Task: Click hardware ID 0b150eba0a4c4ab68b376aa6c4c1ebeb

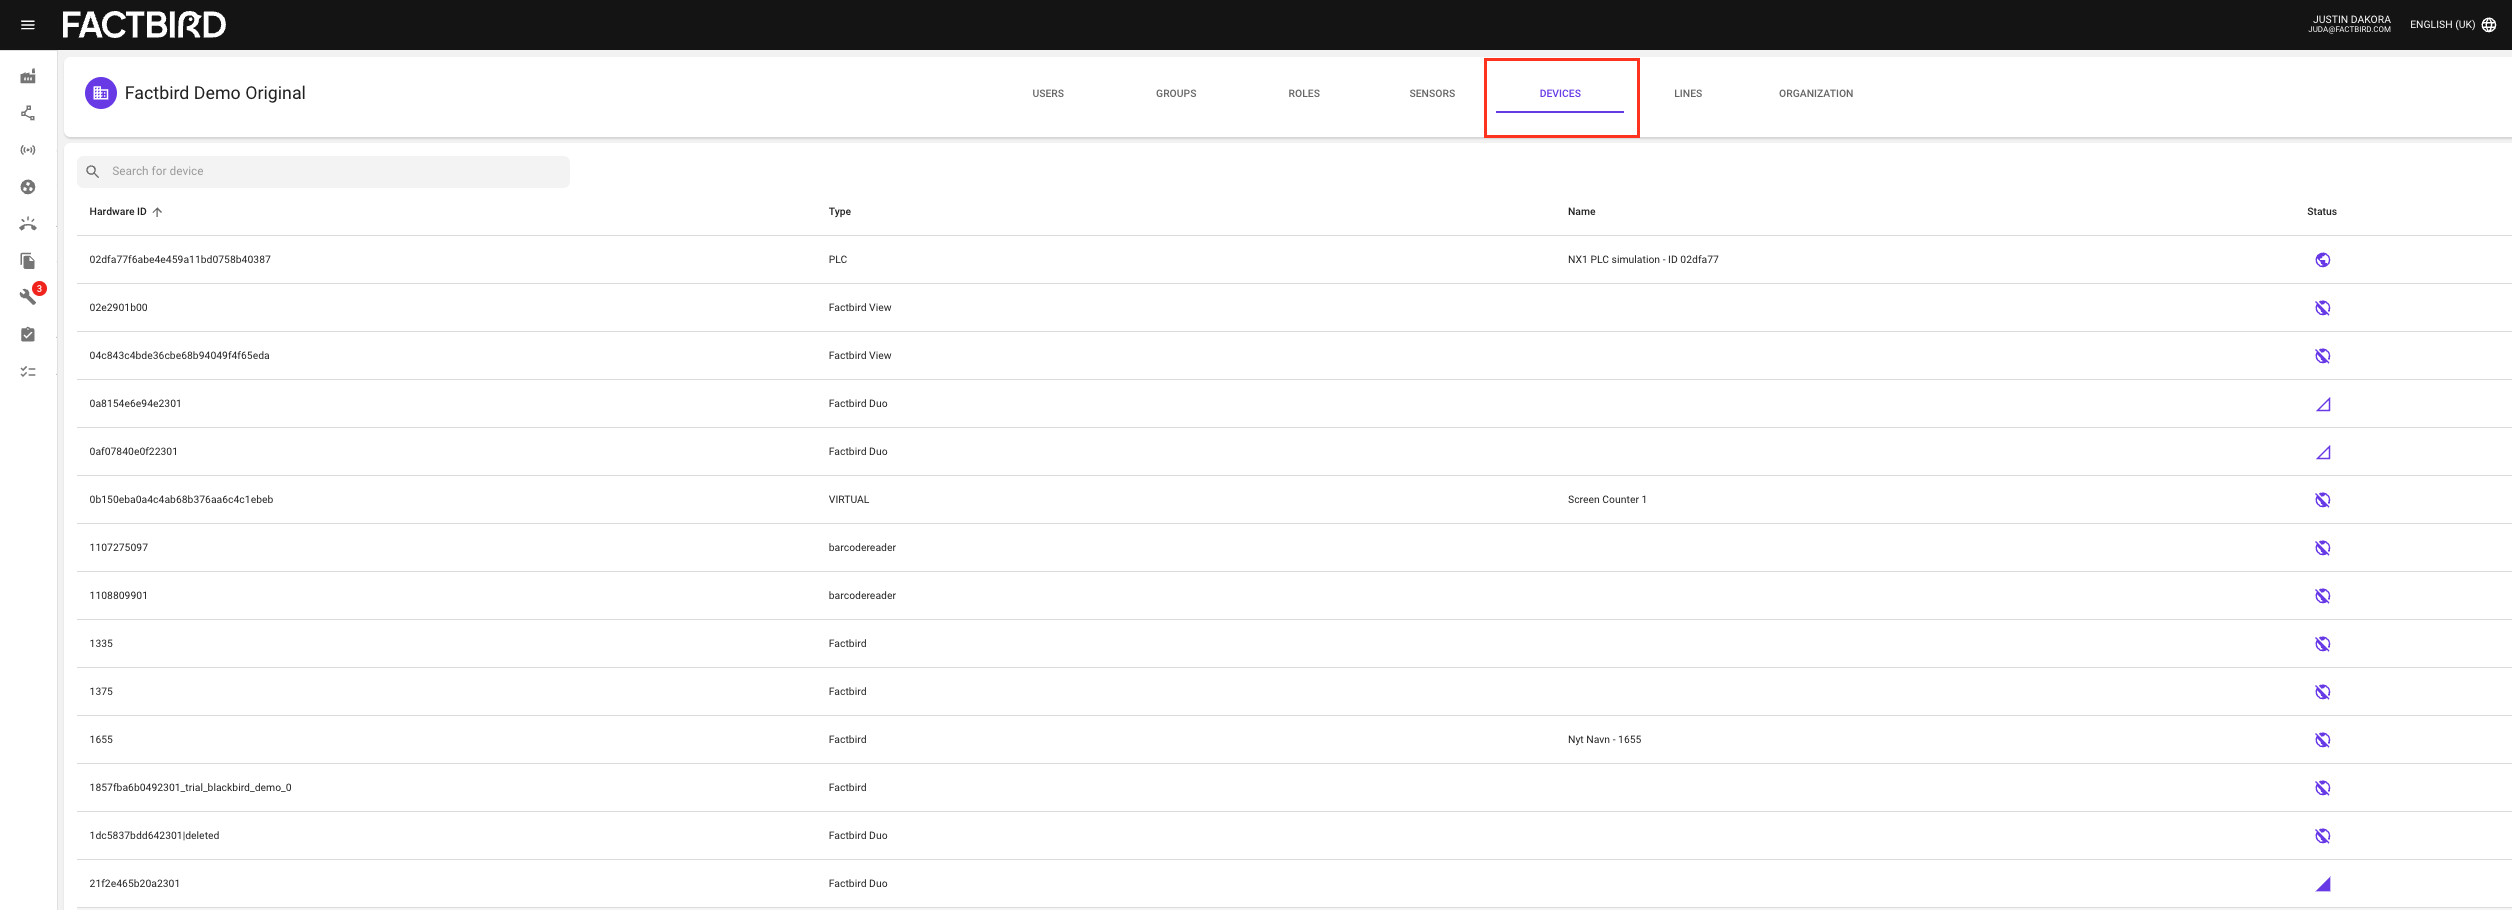Action: tap(181, 500)
